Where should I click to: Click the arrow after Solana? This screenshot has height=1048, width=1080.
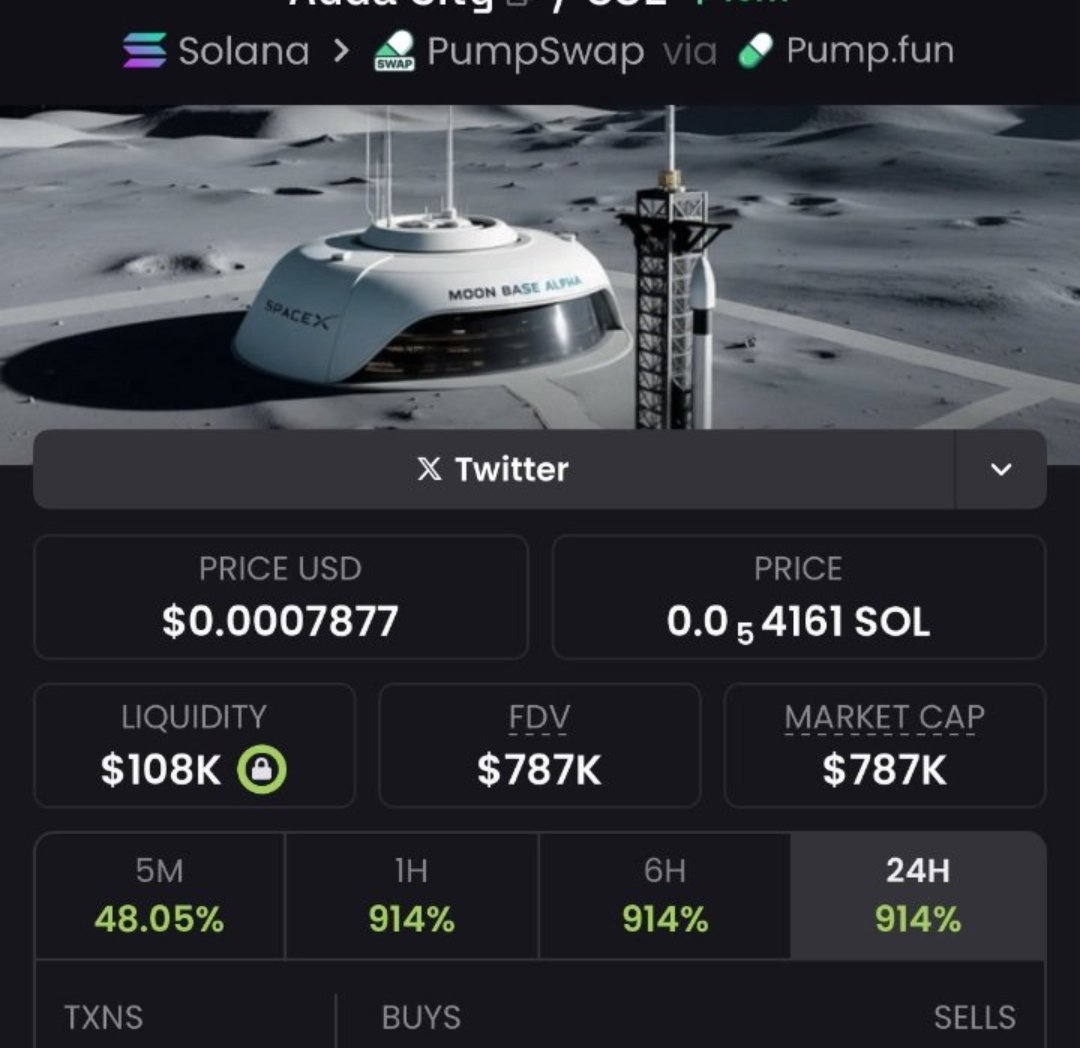(x=342, y=51)
